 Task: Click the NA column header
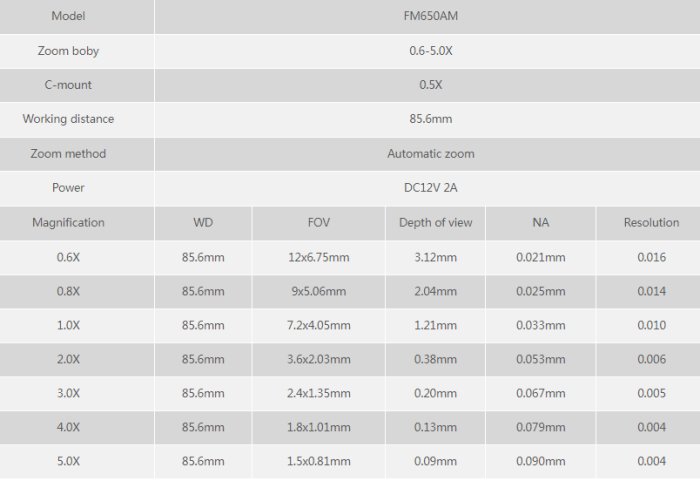[540, 222]
